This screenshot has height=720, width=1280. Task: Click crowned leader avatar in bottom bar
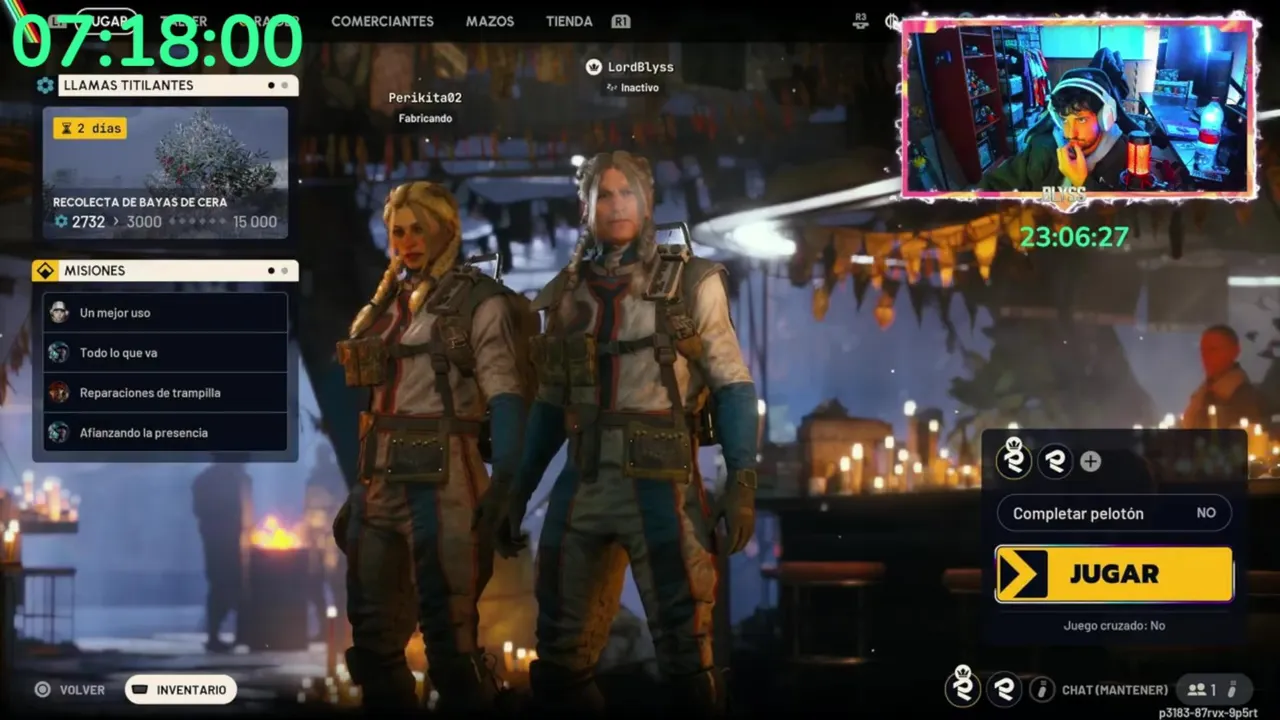tap(963, 687)
